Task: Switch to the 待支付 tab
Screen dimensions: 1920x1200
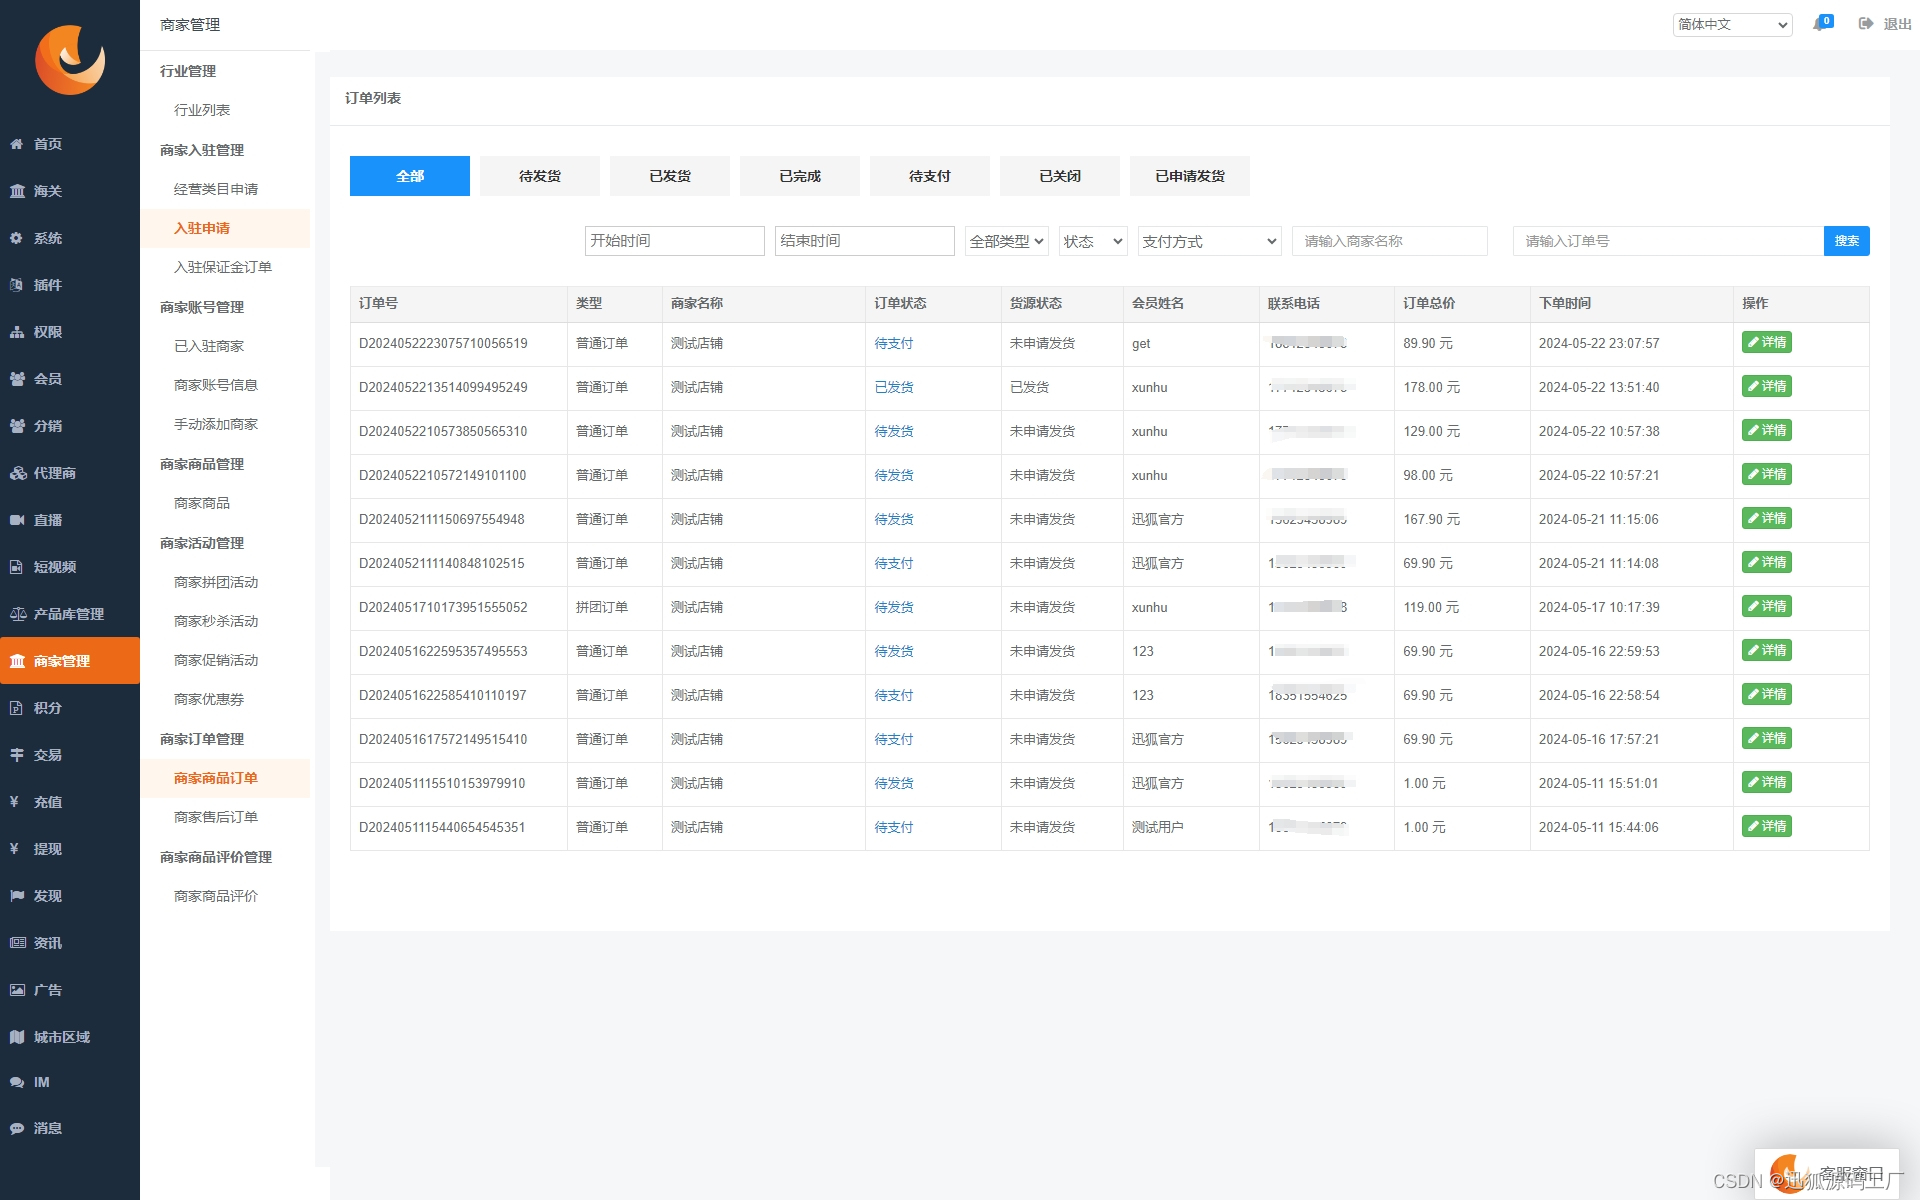Action: pos(930,176)
